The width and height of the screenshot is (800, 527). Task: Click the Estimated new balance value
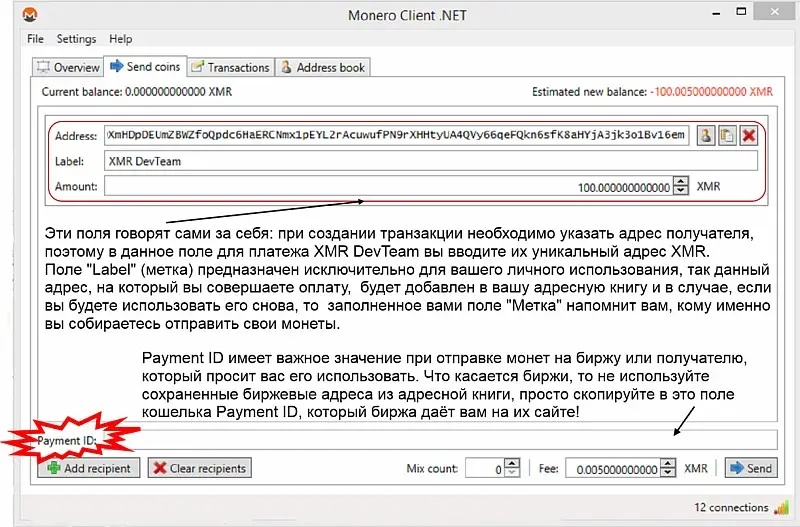(x=711, y=92)
